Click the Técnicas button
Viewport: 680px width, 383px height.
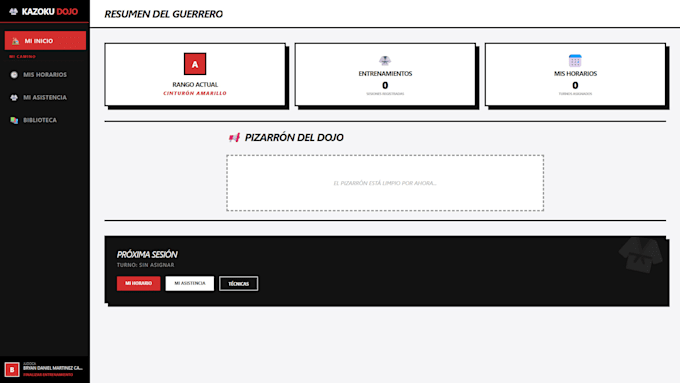click(x=239, y=284)
